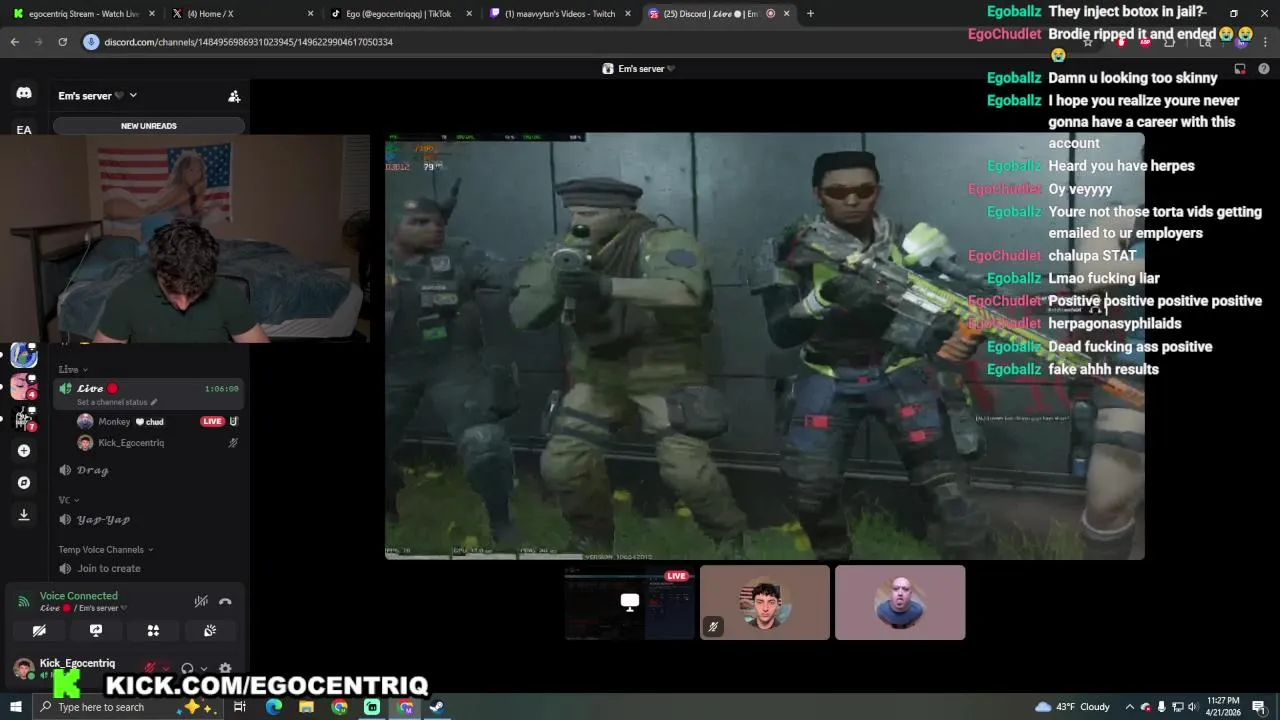Image resolution: width=1280 pixels, height=720 pixels.
Task: Open the EA server in the sidebar
Action: coord(24,129)
